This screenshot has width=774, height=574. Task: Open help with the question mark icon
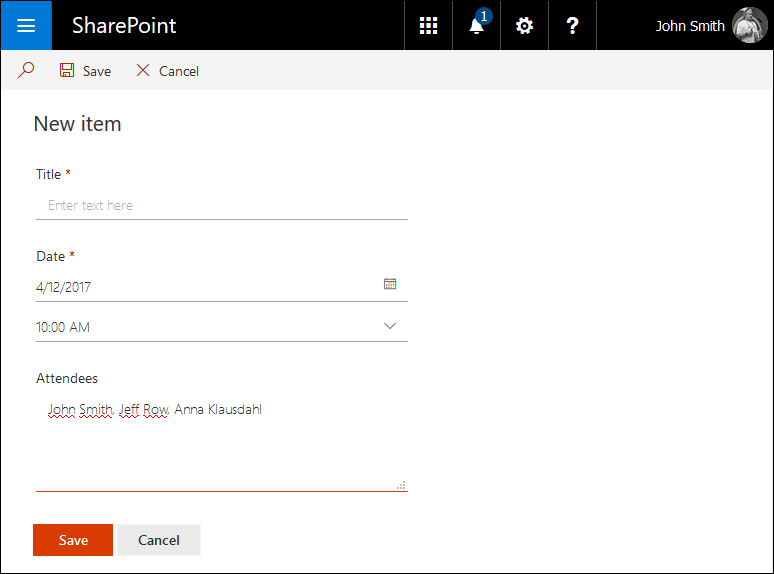(x=572, y=25)
